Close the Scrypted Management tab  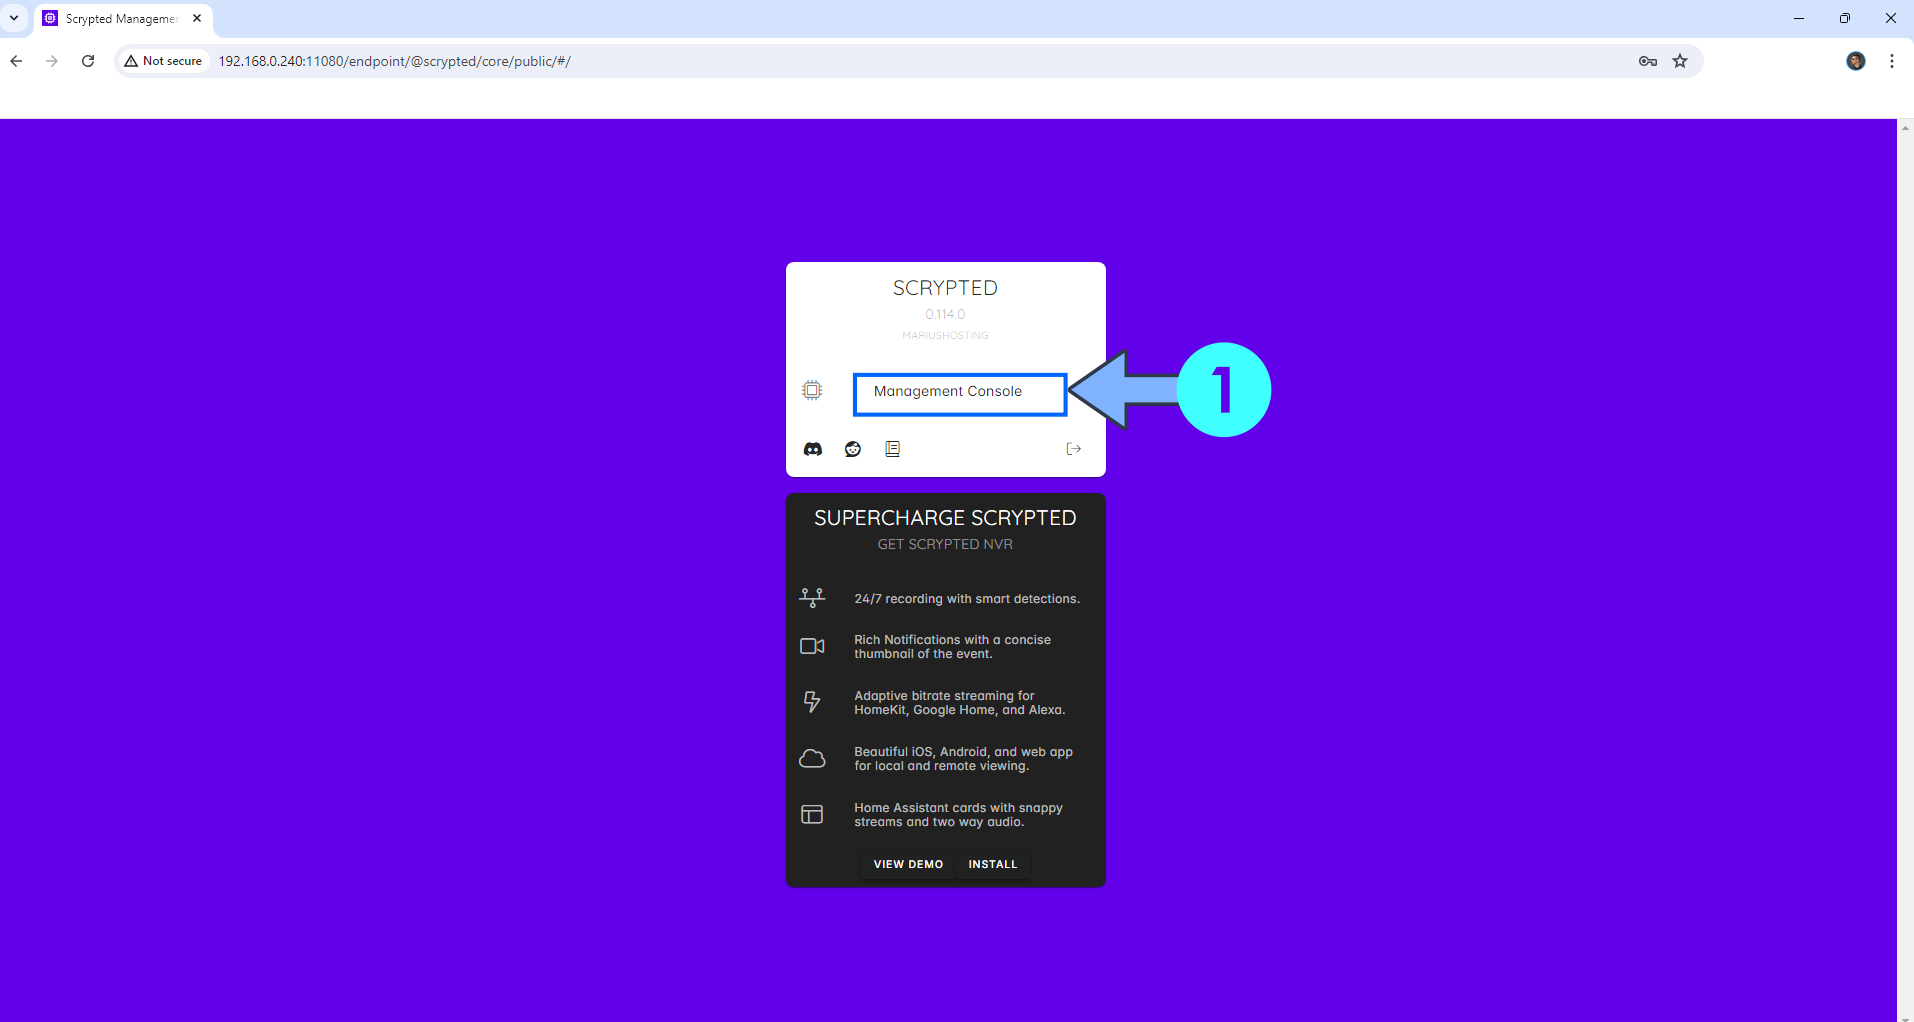pyautogui.click(x=197, y=18)
